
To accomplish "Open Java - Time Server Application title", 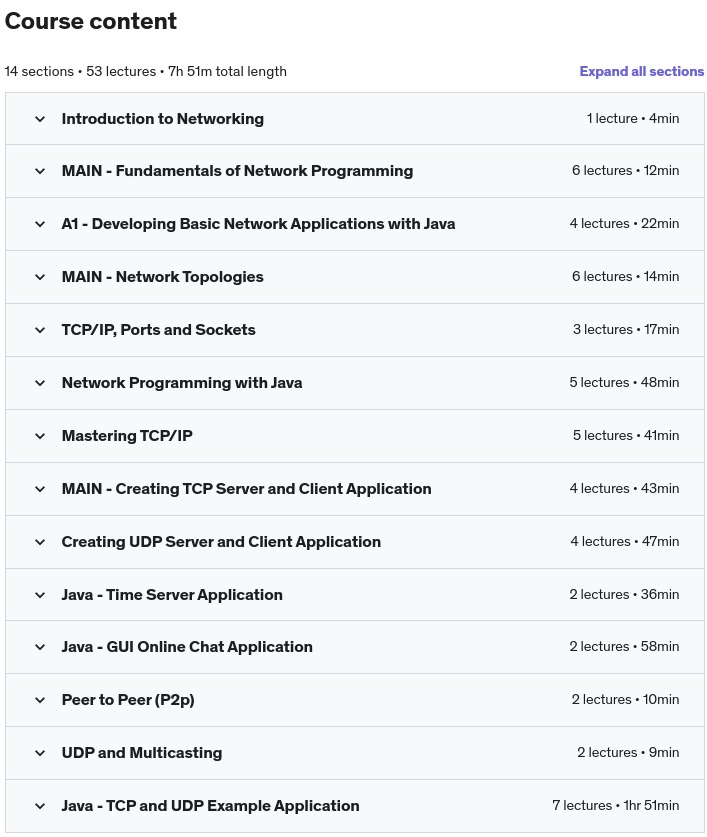I will [172, 595].
